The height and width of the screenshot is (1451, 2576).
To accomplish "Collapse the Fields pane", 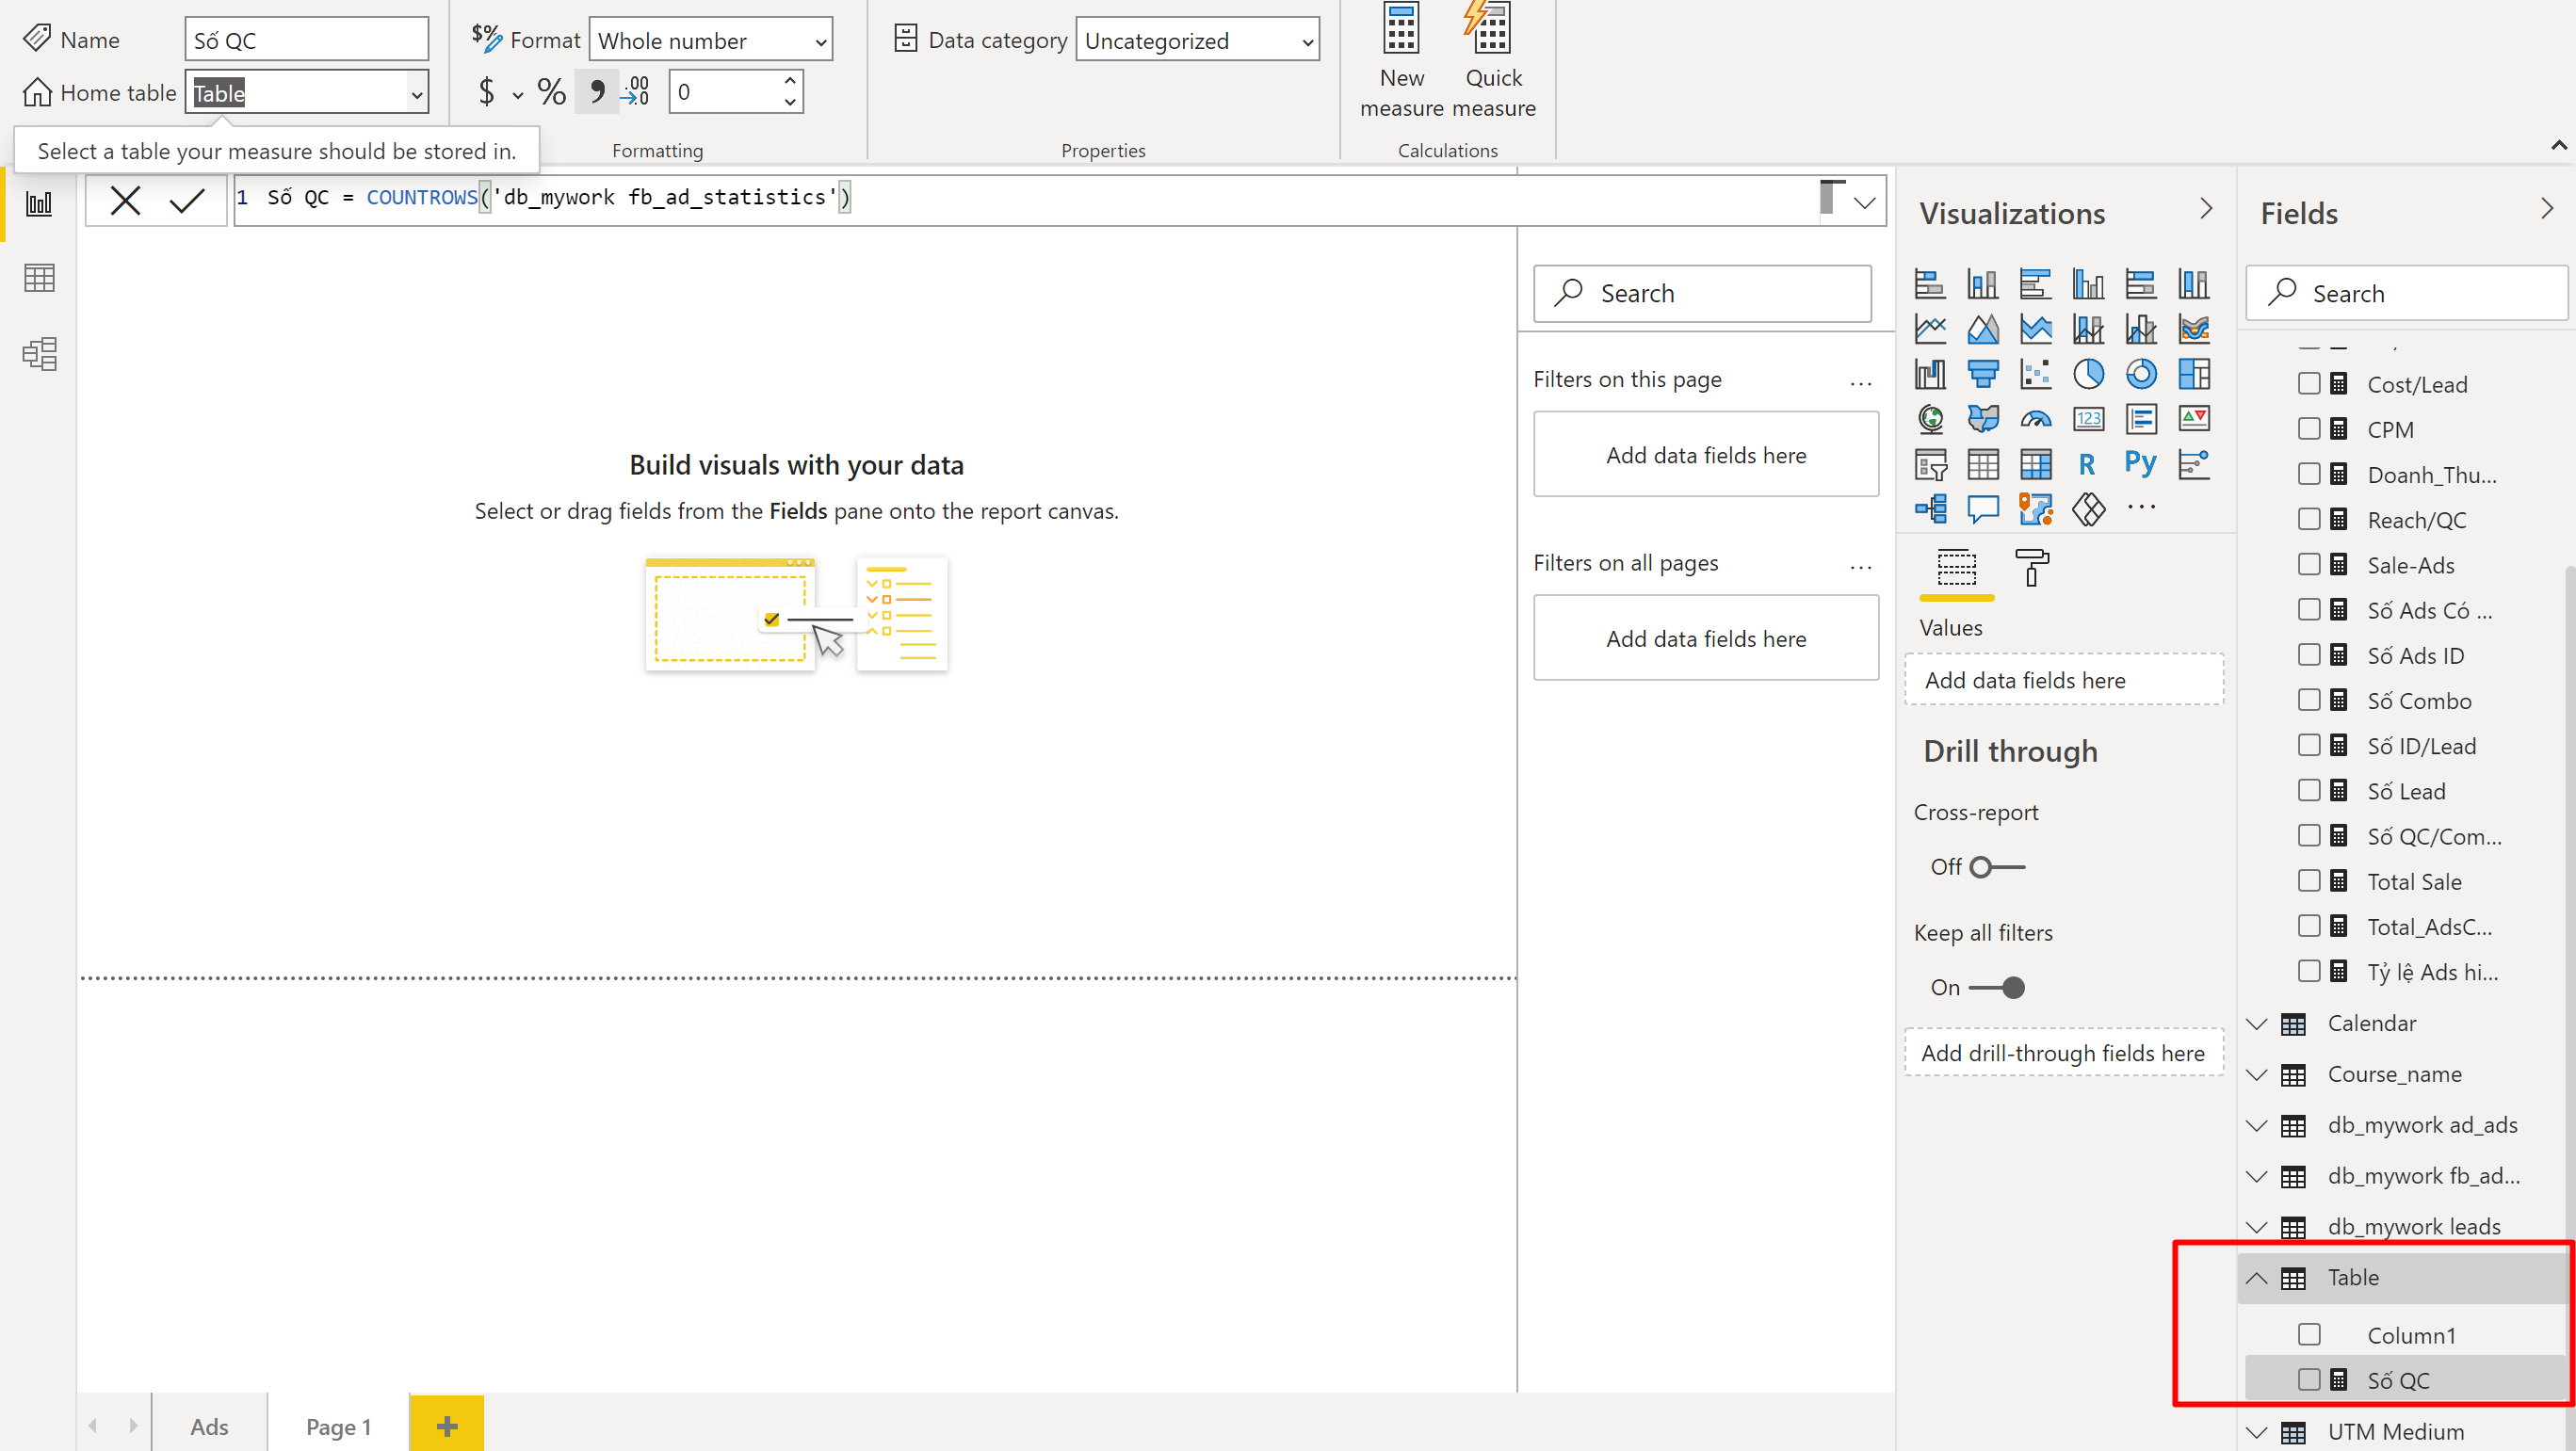I will pos(2547,208).
